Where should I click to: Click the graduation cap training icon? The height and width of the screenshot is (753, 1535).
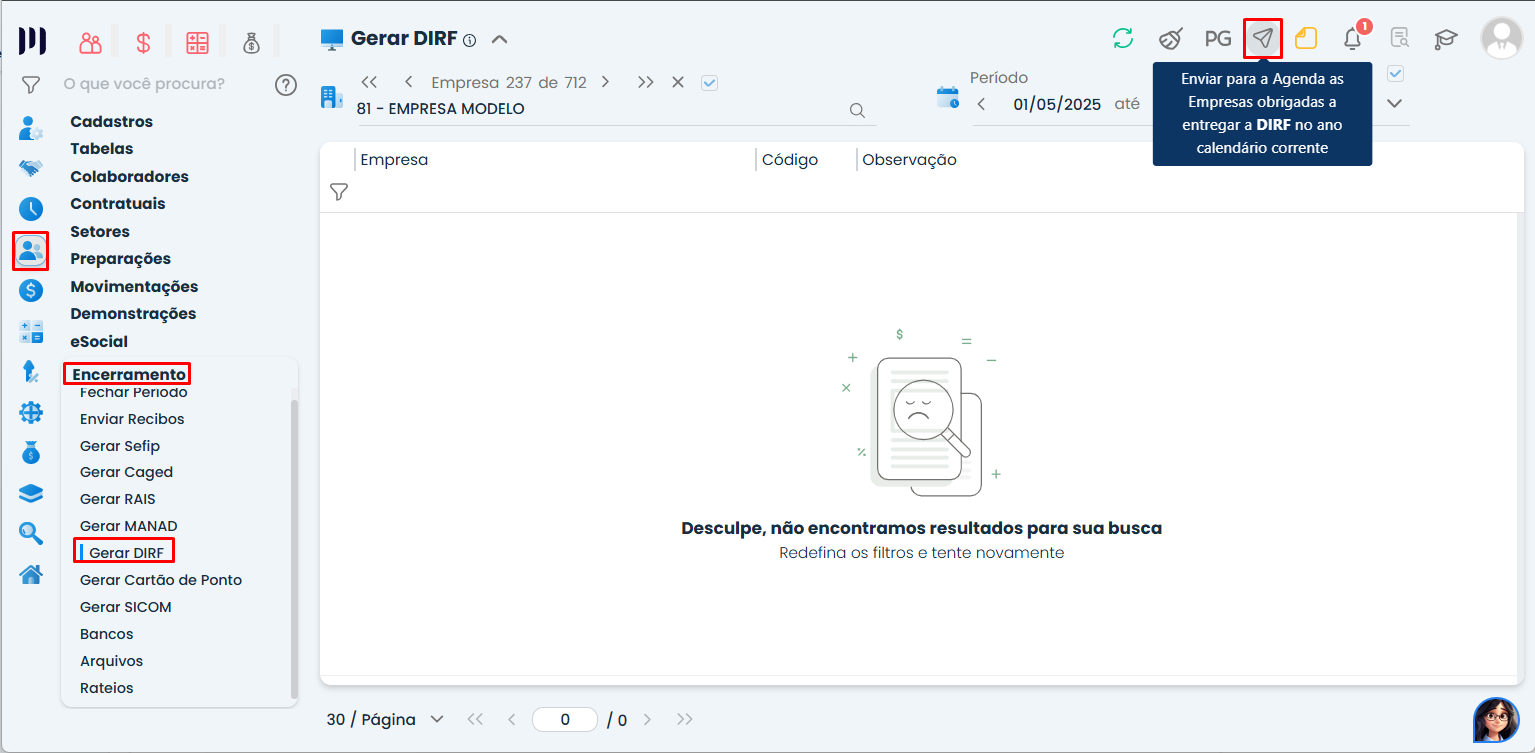[1446, 39]
